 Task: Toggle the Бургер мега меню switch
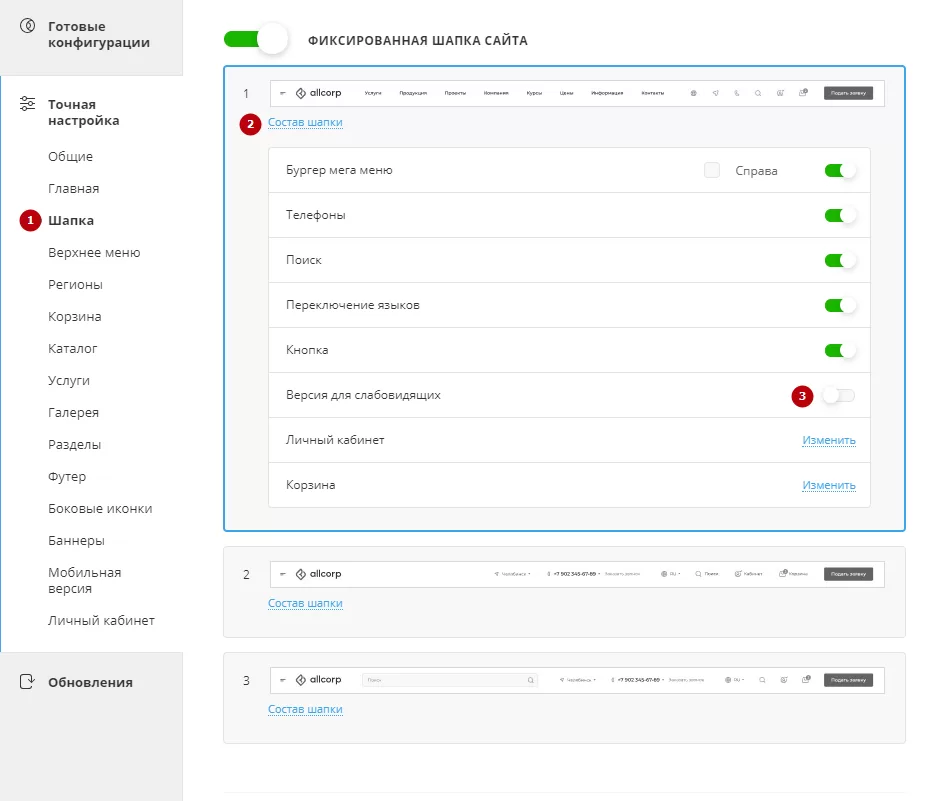[840, 171]
